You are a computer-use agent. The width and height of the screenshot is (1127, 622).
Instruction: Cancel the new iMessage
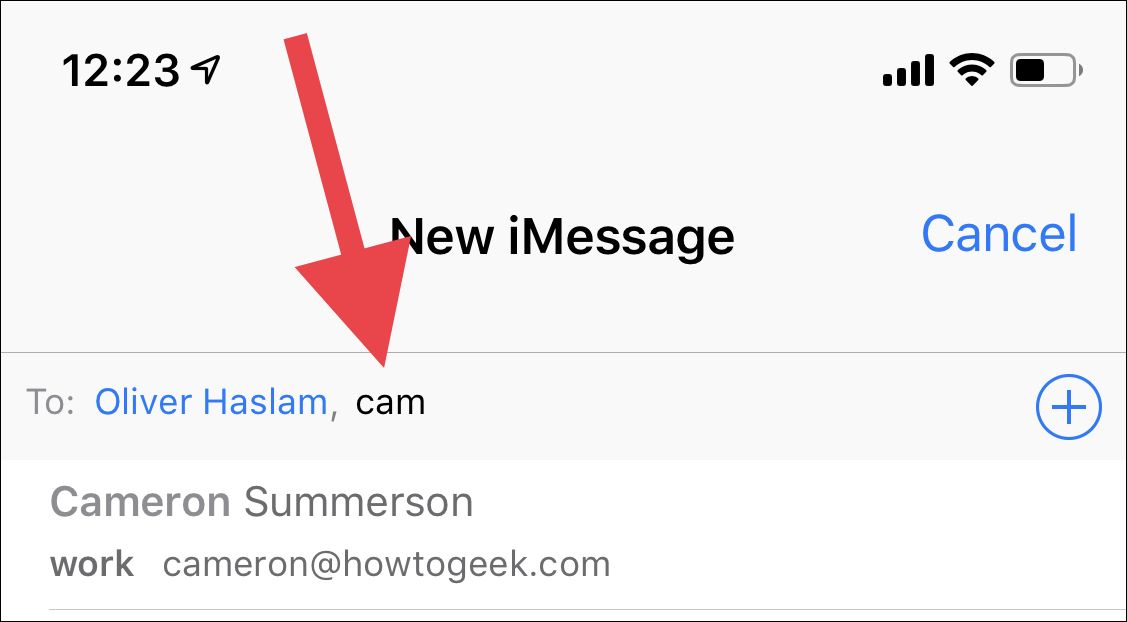(x=999, y=233)
